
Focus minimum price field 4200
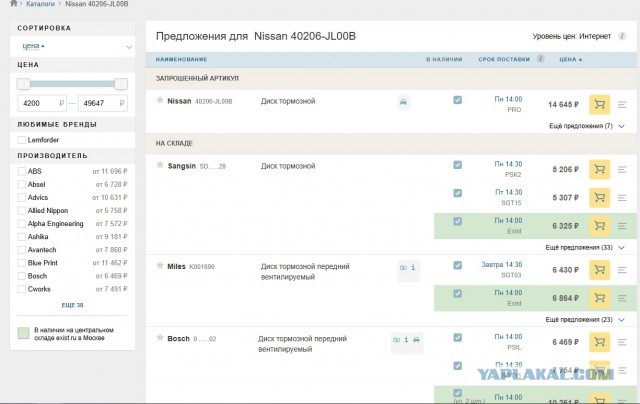tap(42, 103)
